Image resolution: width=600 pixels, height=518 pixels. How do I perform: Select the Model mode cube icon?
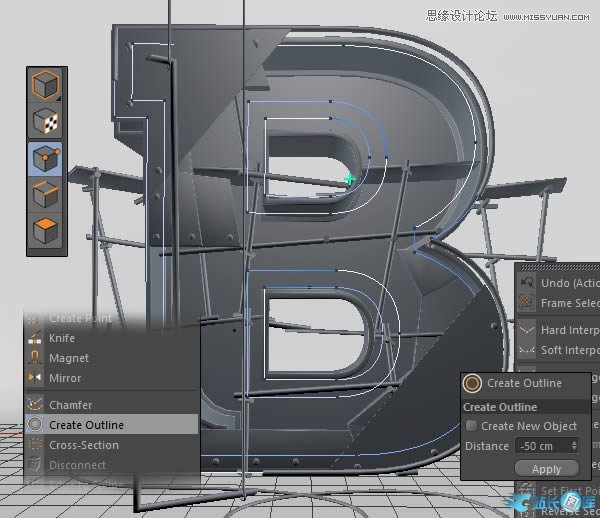pos(43,86)
